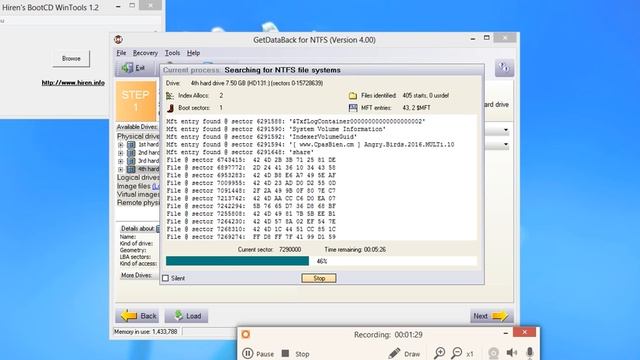Screen dimensions: 640x360
Task: Click Next to proceed
Action: point(492,316)
